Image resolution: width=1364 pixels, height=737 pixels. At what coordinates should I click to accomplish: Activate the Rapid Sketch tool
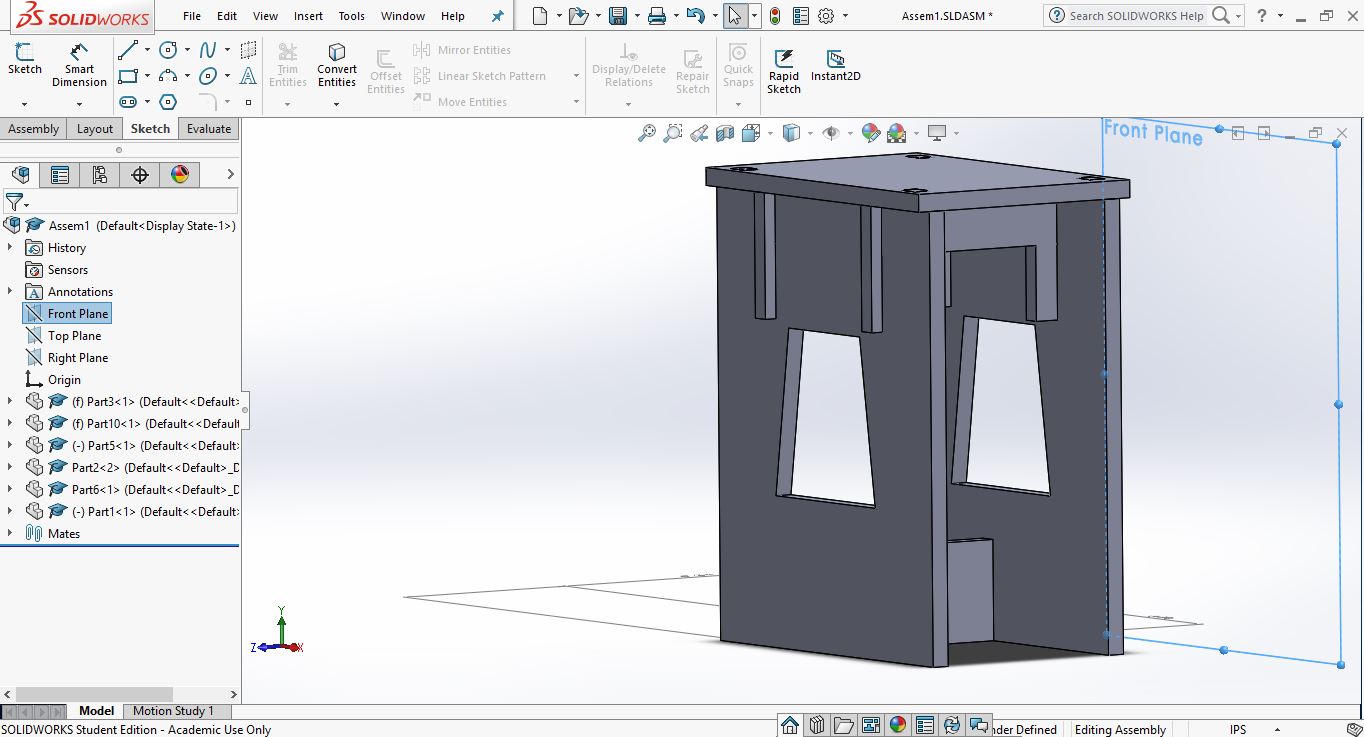coord(783,70)
